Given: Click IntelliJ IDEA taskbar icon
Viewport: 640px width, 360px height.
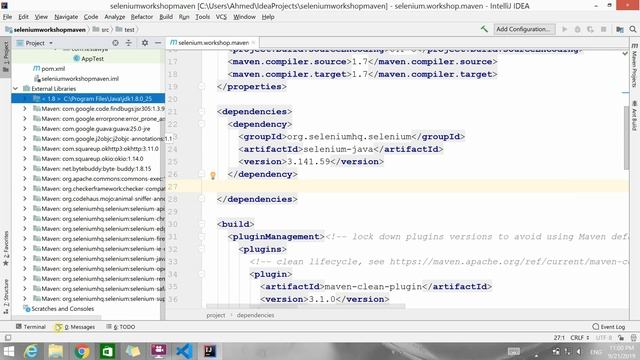Looking at the screenshot, I should pyautogui.click(x=210, y=351).
